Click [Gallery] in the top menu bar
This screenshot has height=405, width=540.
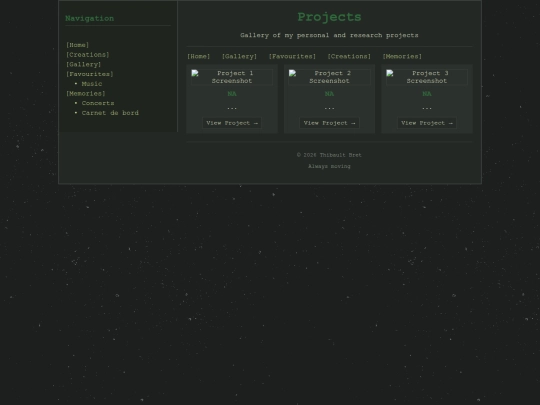pos(239,56)
